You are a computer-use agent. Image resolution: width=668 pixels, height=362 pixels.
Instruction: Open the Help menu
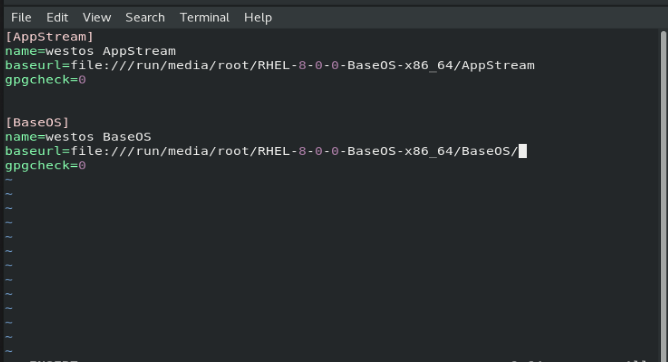258,17
